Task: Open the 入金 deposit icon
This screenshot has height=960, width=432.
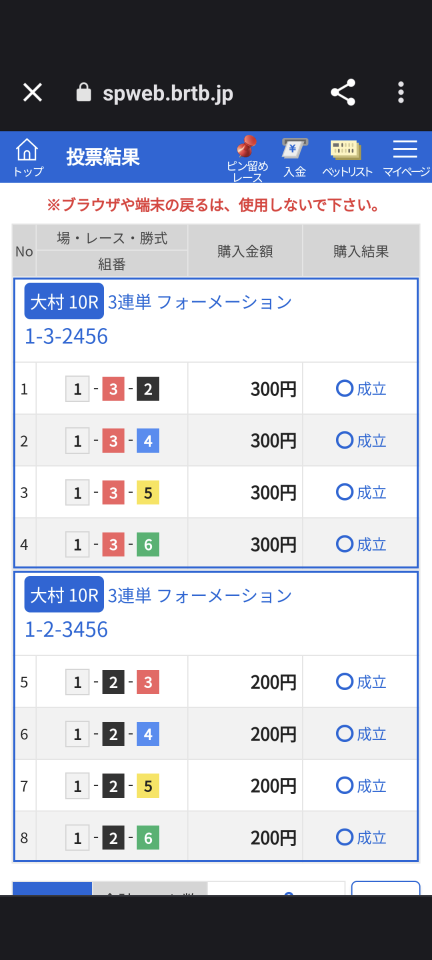Action: point(294,158)
